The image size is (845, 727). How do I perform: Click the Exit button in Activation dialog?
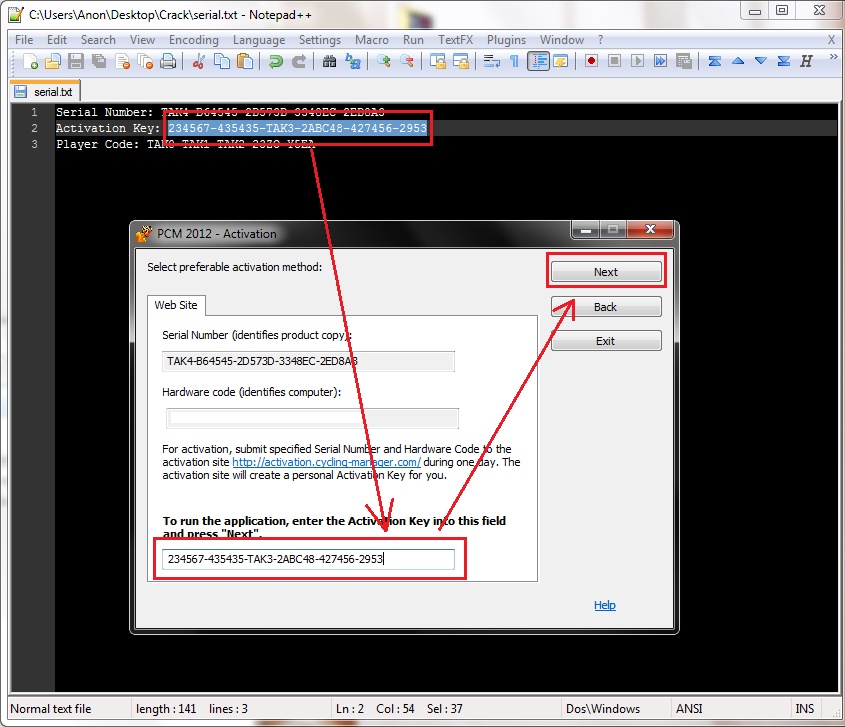click(x=606, y=341)
